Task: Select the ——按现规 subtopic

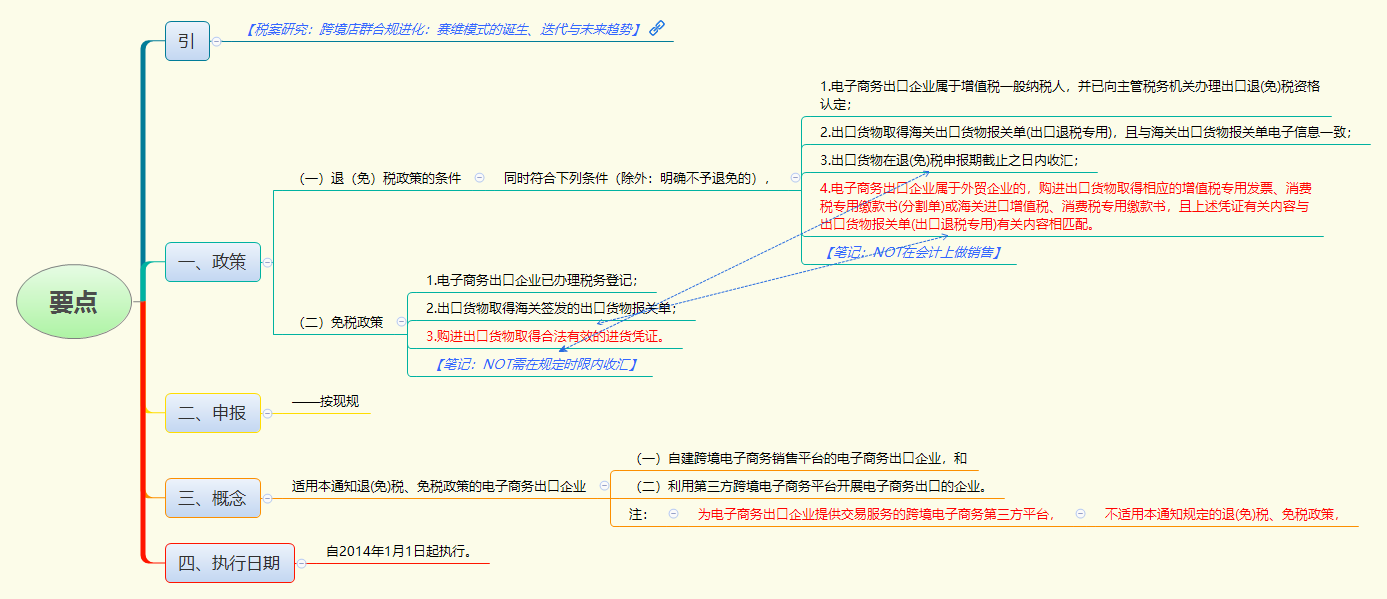Action: pos(326,402)
